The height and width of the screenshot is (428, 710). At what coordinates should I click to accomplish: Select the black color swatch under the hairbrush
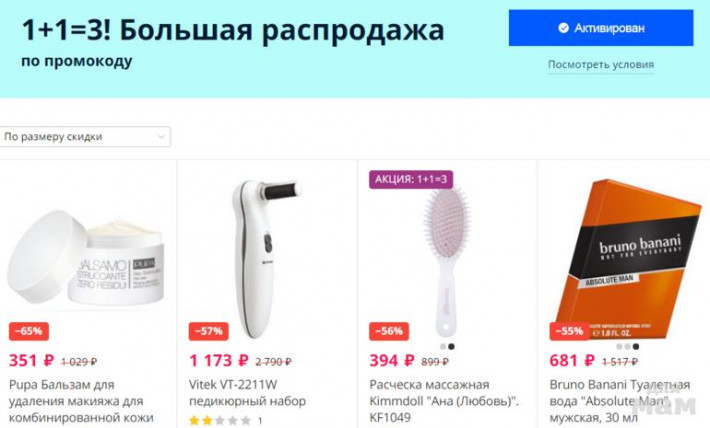[451, 346]
